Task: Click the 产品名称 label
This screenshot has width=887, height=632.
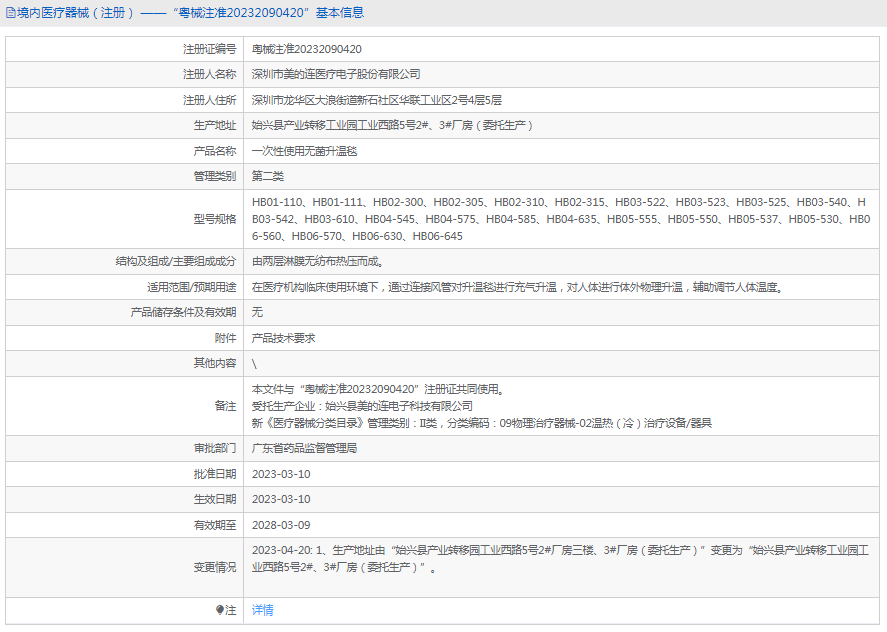Action: 215,151
